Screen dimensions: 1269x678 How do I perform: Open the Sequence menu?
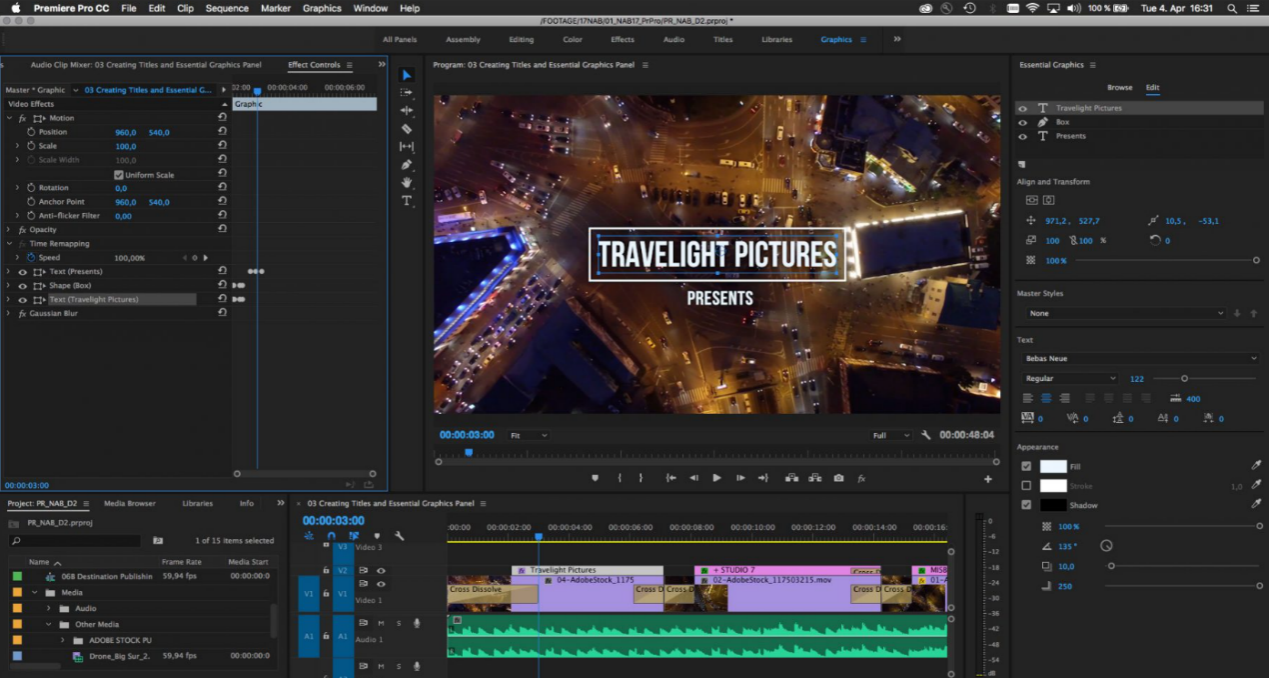pos(226,8)
